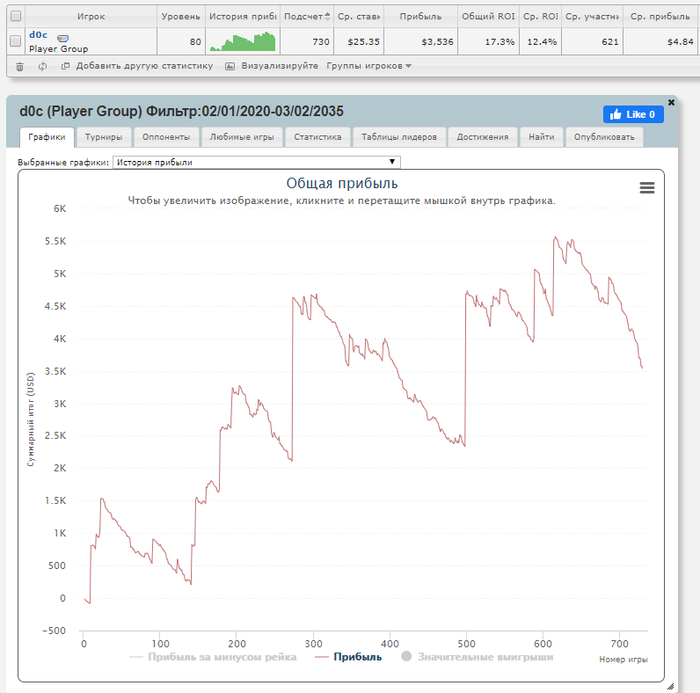Switch to the Графики tab
700x693 pixels.
47,137
